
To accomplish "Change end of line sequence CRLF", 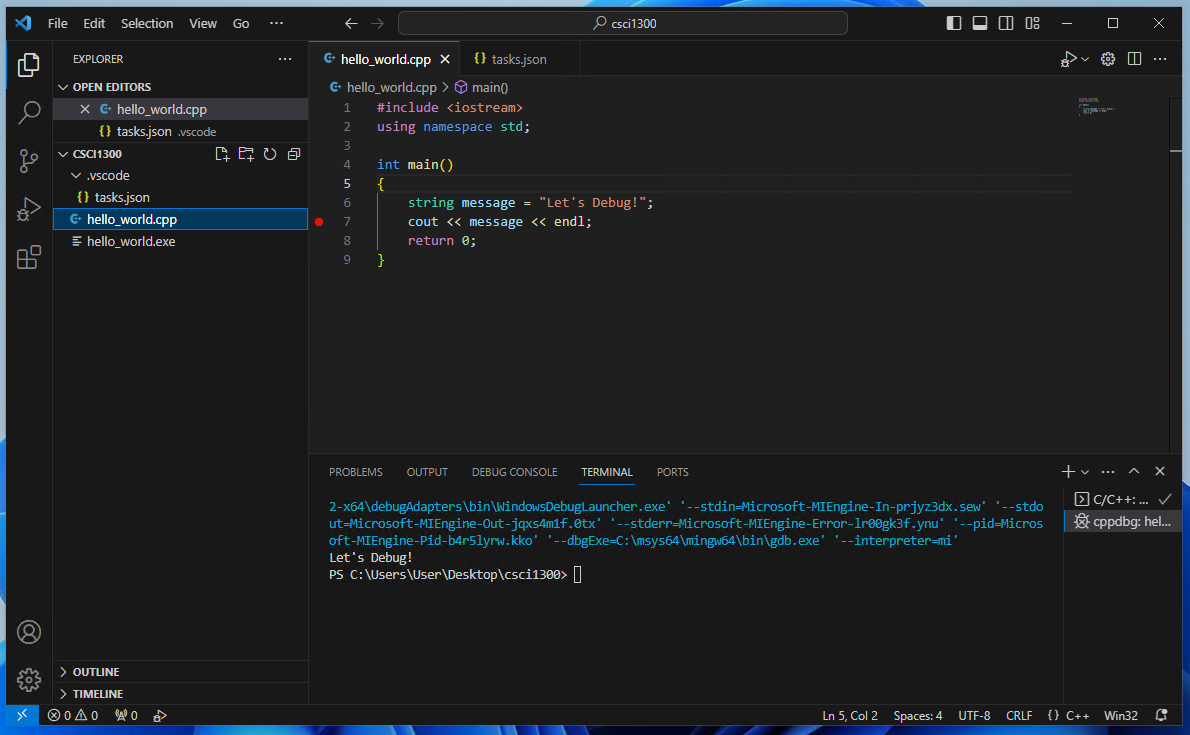I will point(1019,715).
